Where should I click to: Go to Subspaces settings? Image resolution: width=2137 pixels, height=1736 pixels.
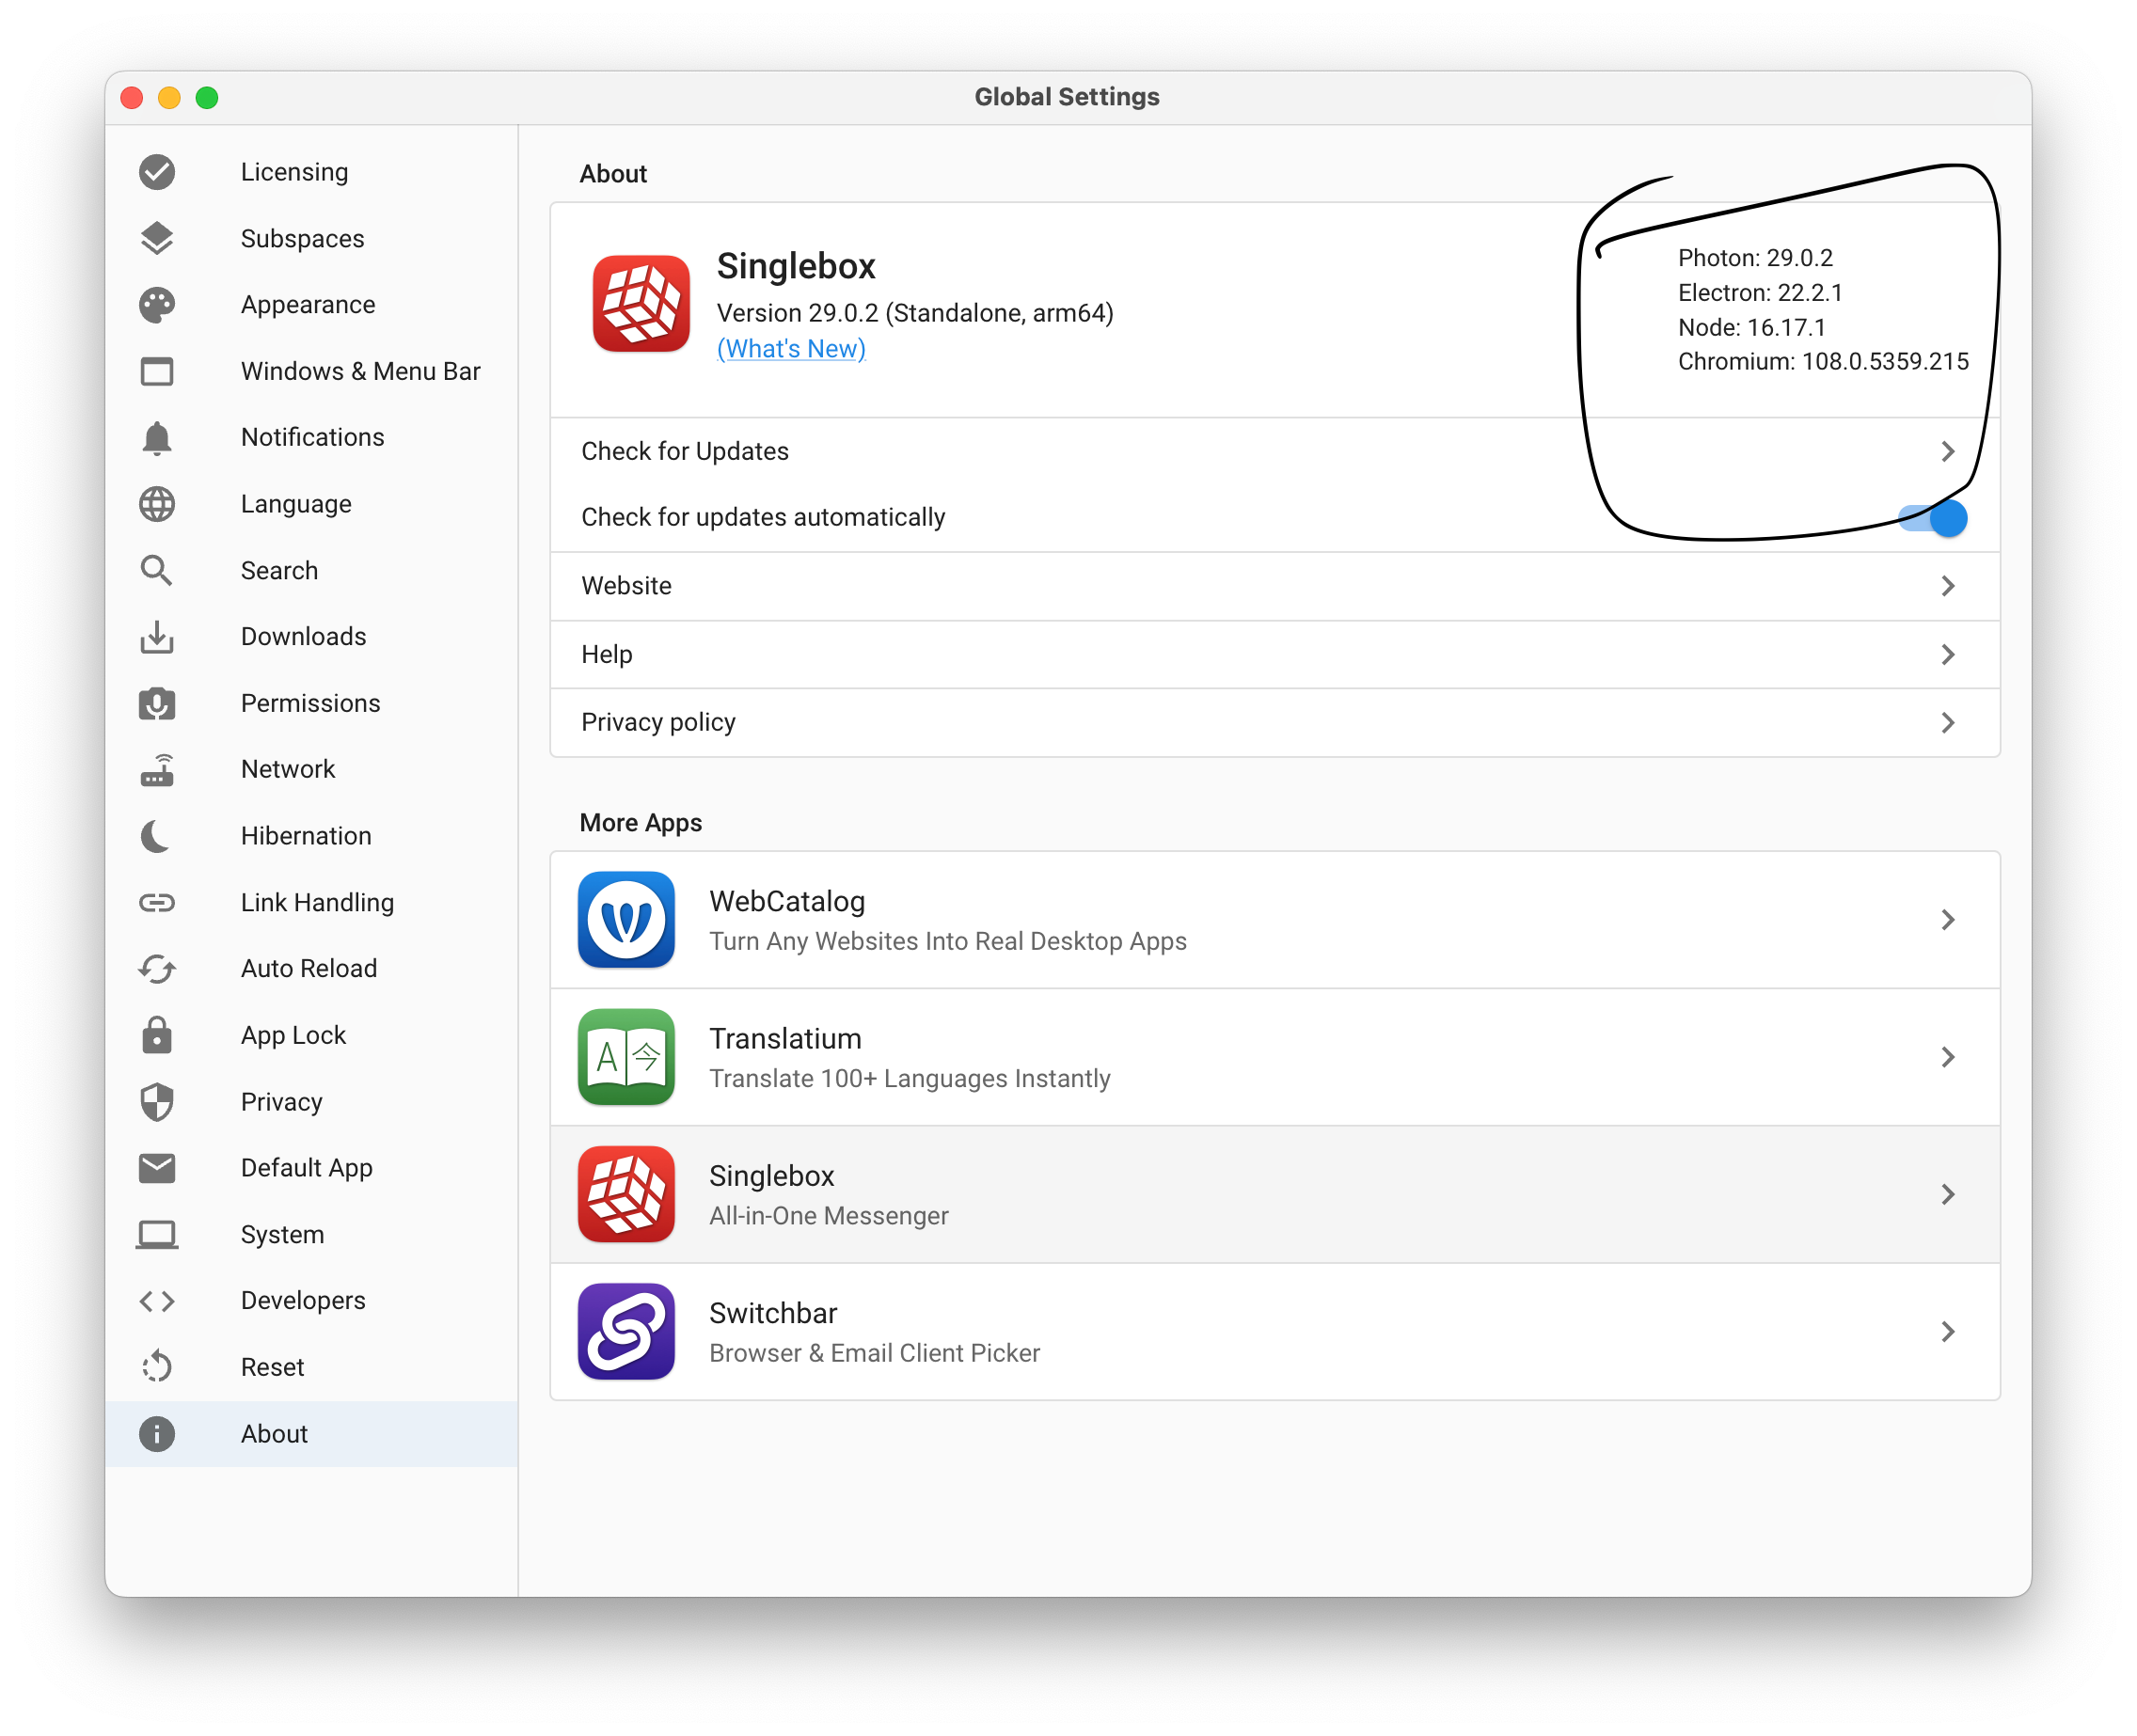tap(311, 239)
